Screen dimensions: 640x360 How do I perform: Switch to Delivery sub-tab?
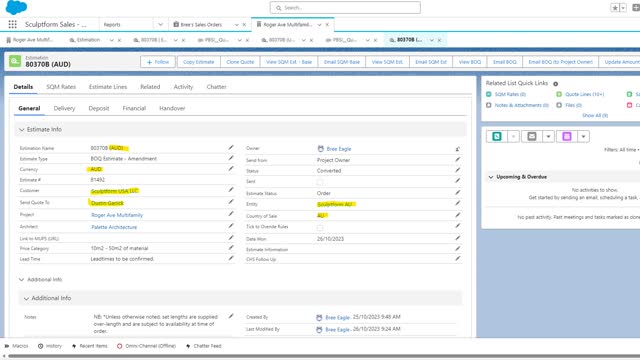coord(64,108)
